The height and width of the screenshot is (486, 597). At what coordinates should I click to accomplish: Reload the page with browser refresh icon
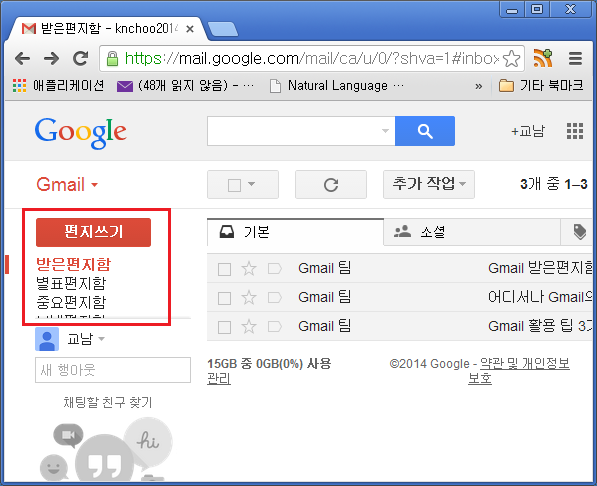tap(80, 58)
